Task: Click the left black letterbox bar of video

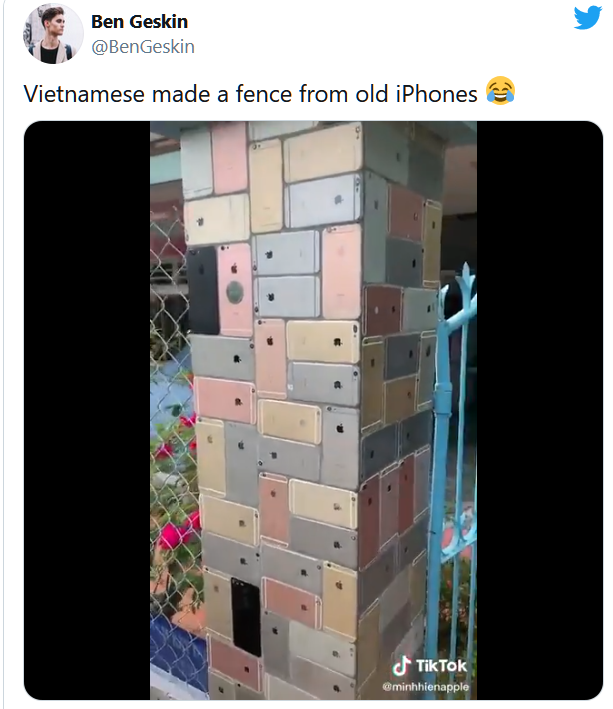Action: [87, 410]
